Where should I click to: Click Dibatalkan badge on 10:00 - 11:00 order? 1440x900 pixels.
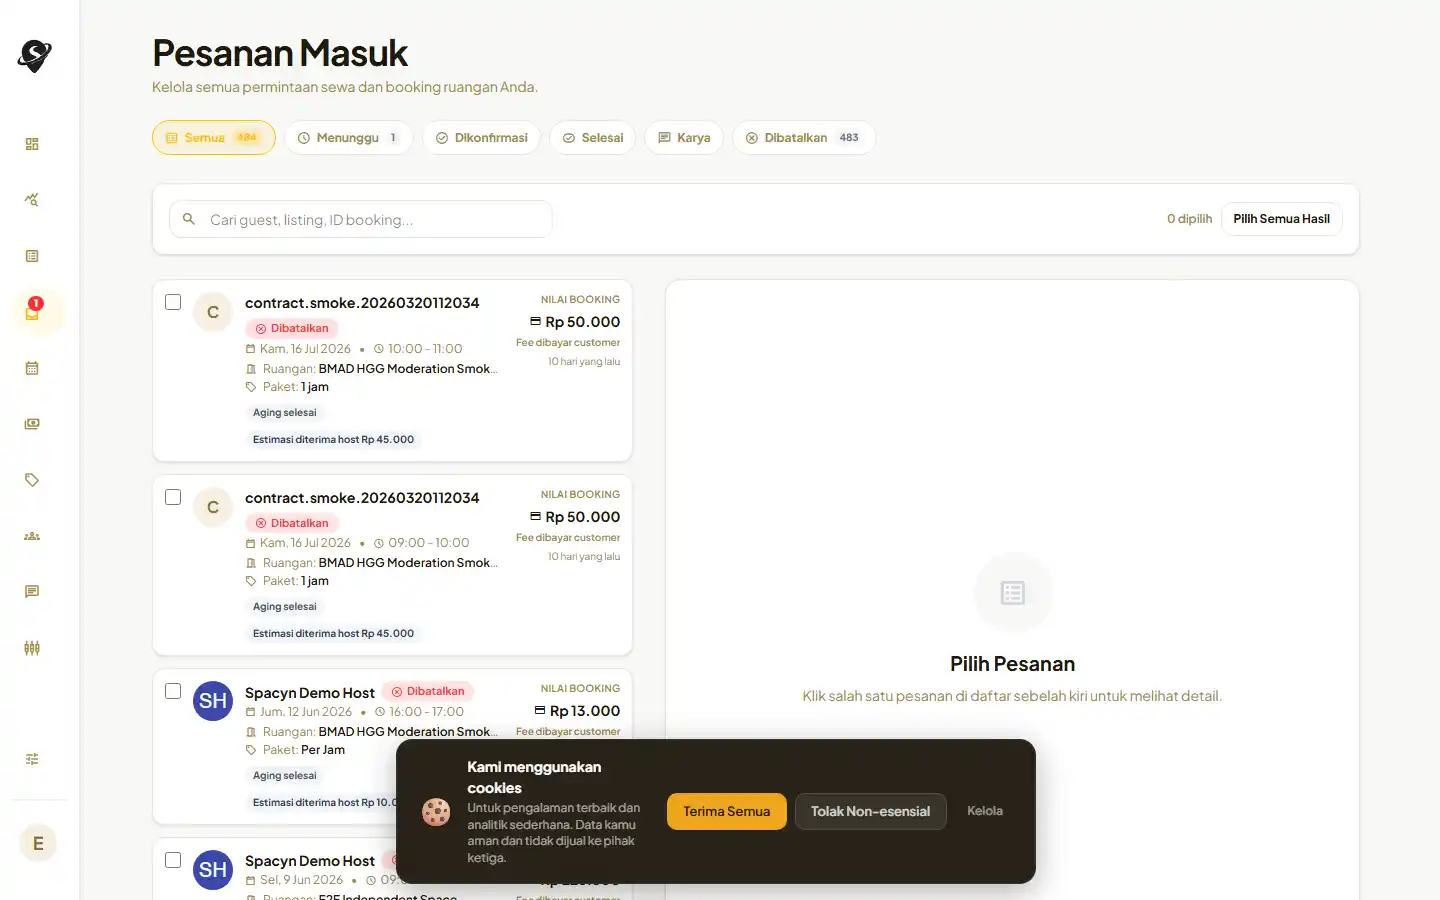tap(292, 328)
